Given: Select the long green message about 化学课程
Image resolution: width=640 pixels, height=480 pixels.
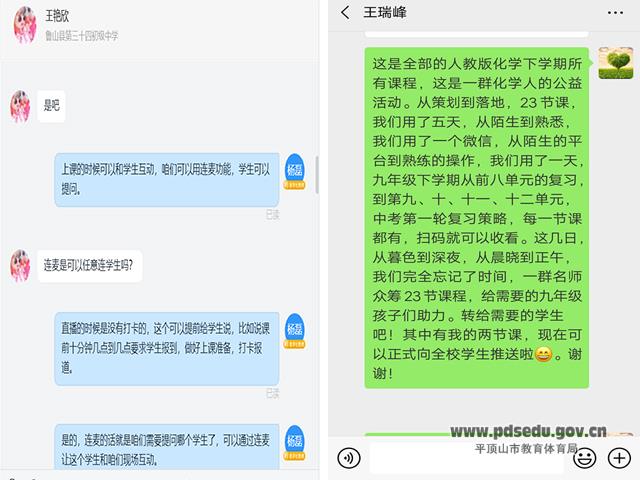Looking at the screenshot, I should tap(476, 218).
